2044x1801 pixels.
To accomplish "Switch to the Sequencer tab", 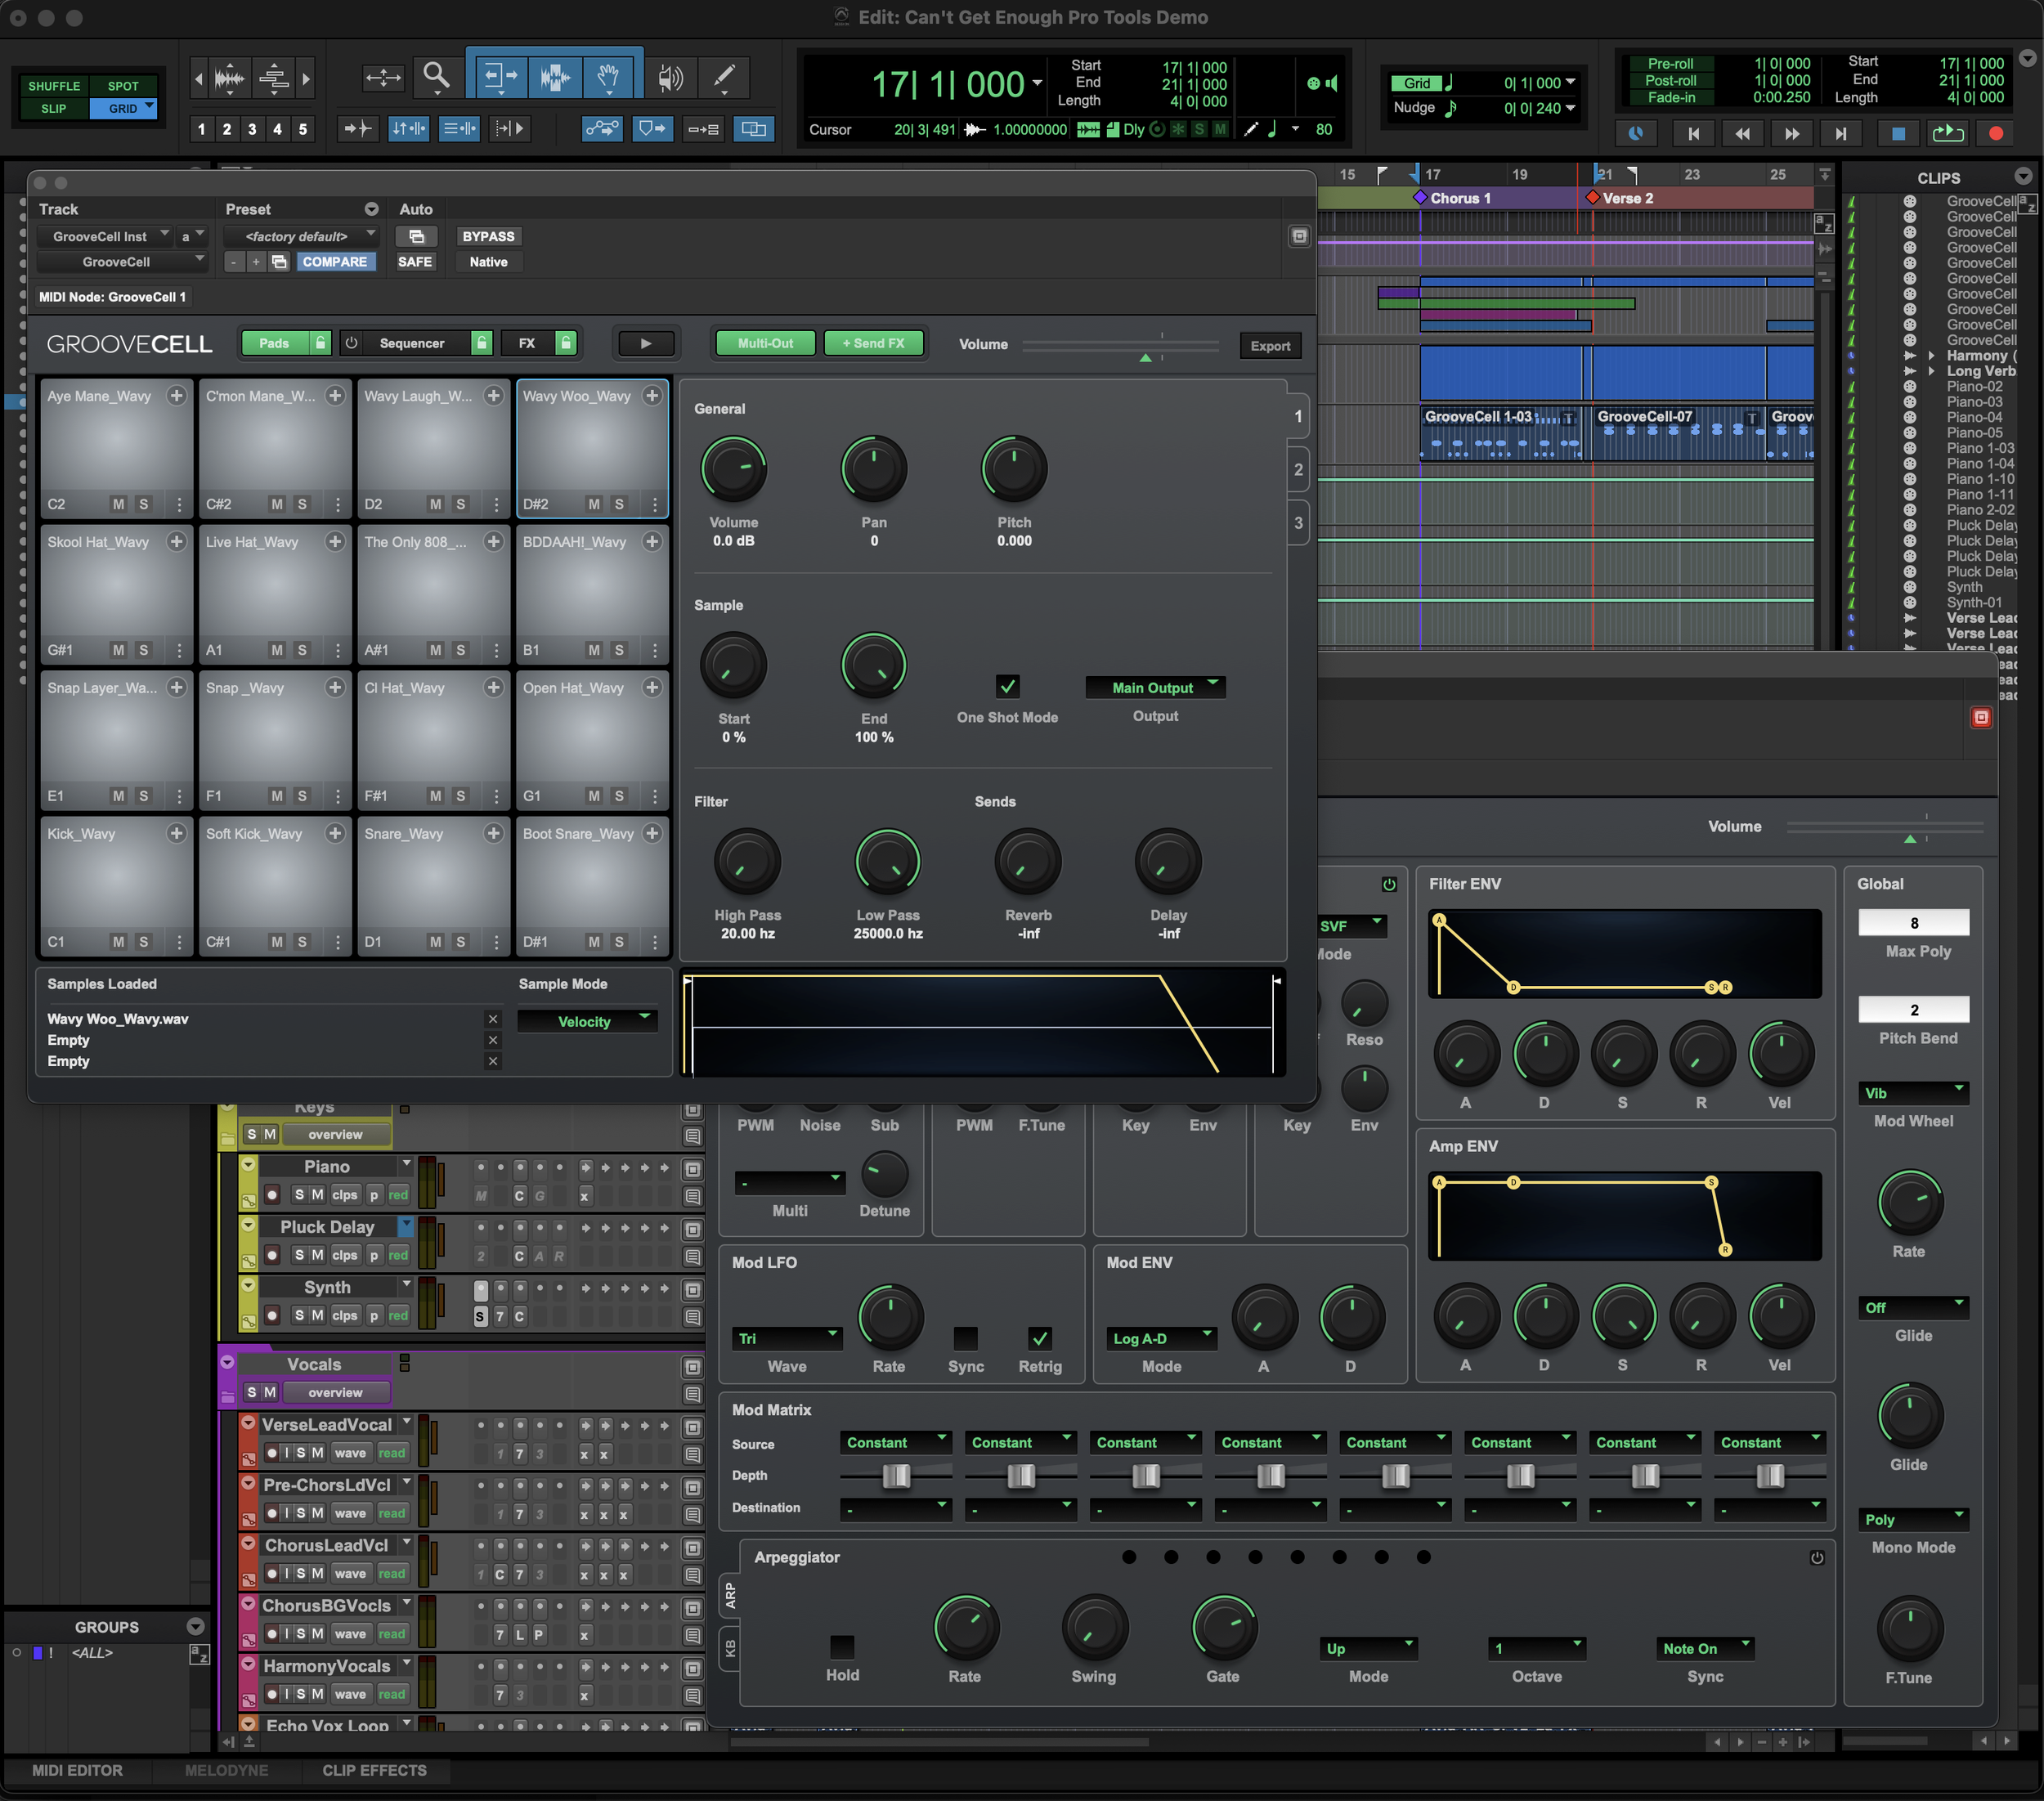I will pos(412,343).
